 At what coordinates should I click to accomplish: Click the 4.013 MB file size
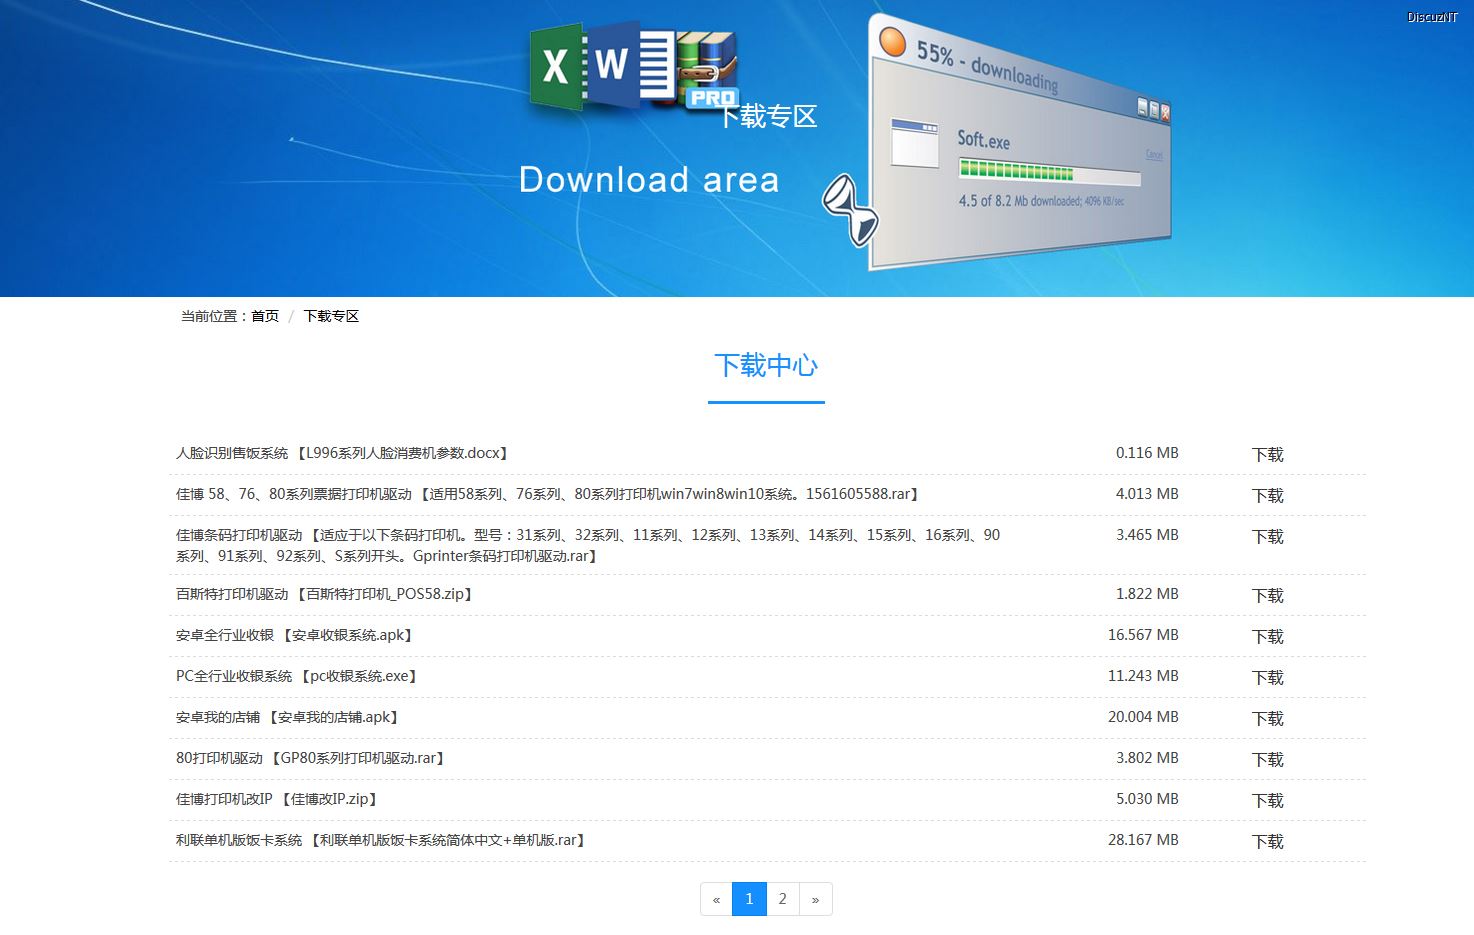1147,494
